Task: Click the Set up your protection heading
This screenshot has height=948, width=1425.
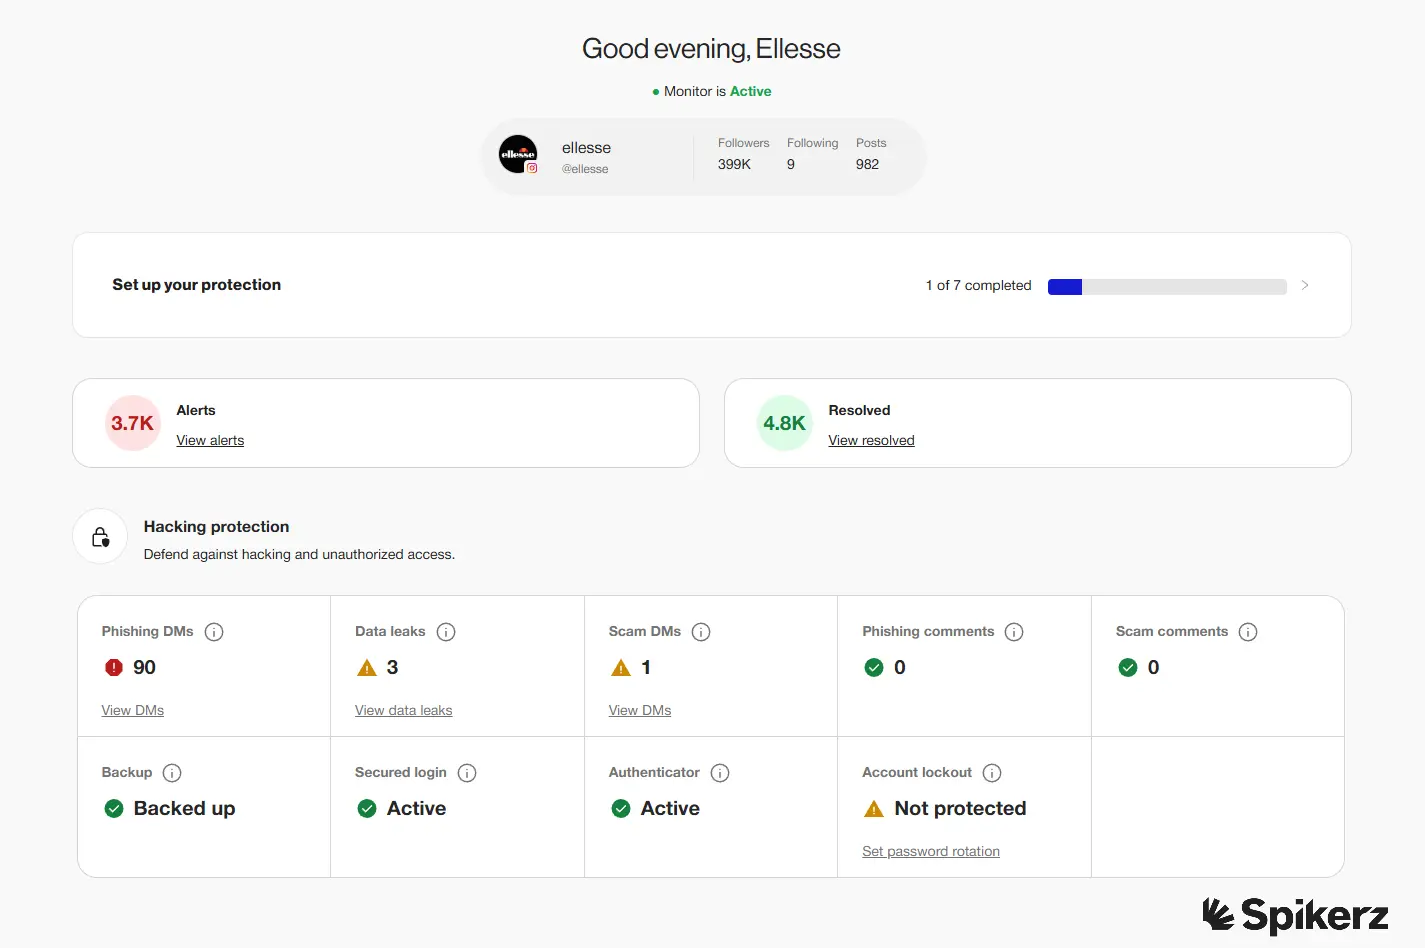Action: click(196, 285)
